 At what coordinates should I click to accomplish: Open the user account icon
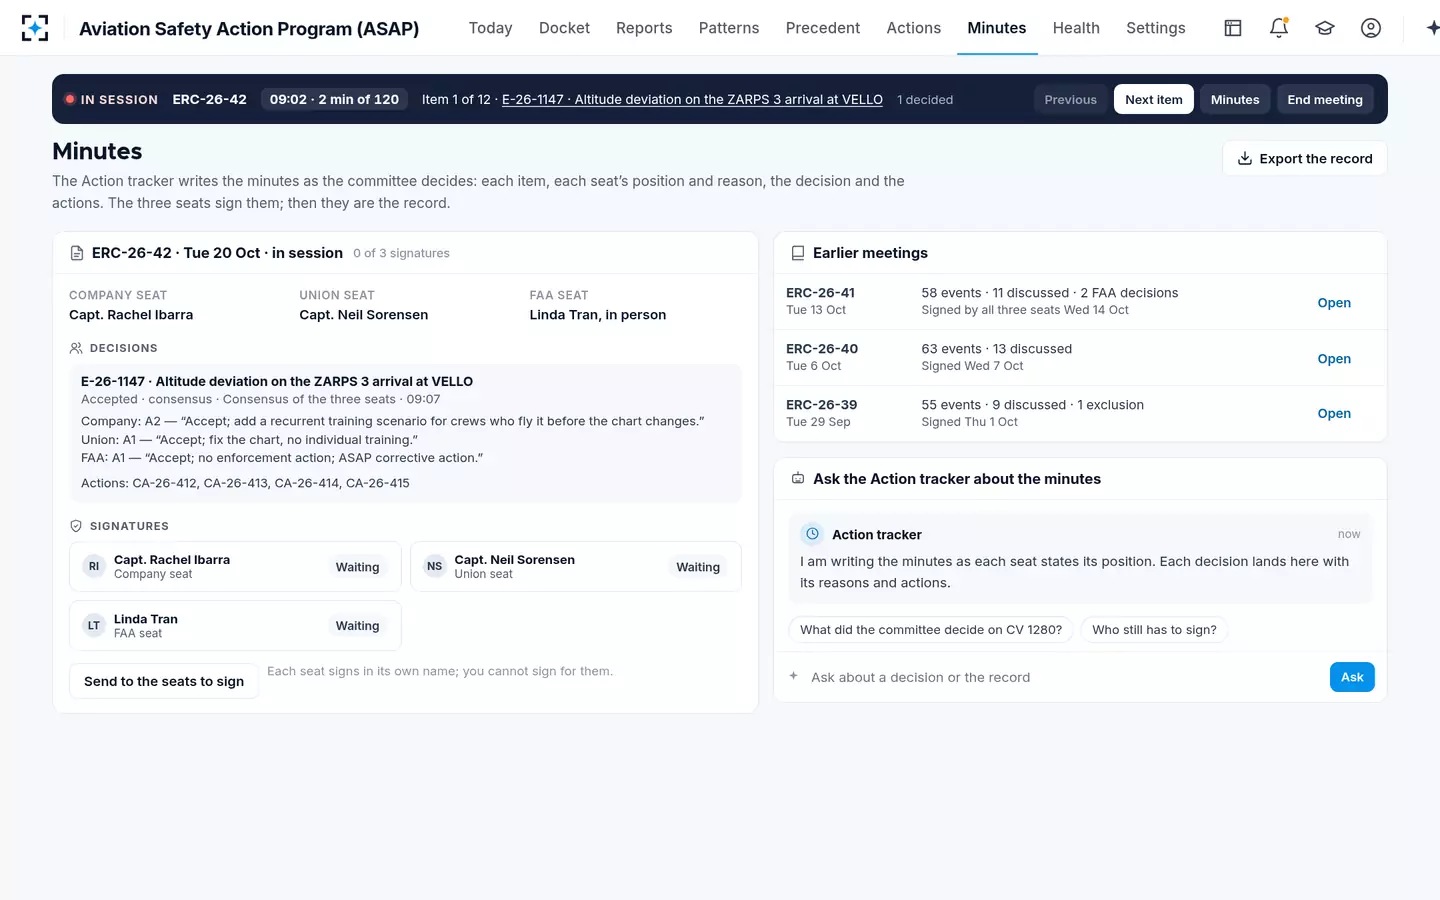[x=1371, y=28]
